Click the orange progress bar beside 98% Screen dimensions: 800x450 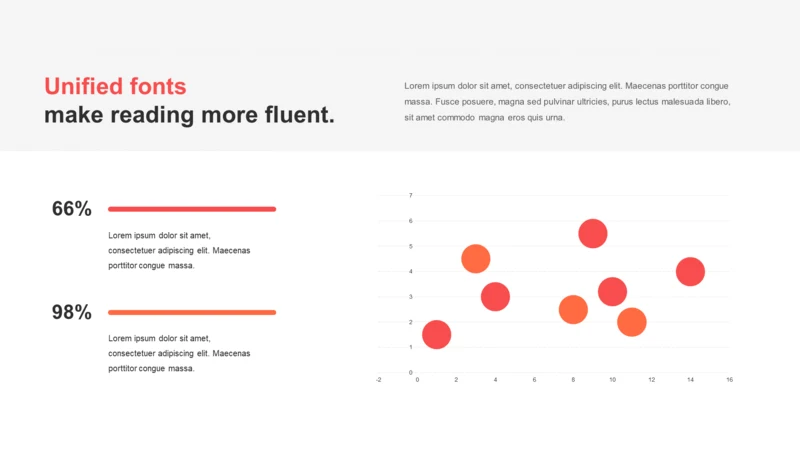[192, 312]
